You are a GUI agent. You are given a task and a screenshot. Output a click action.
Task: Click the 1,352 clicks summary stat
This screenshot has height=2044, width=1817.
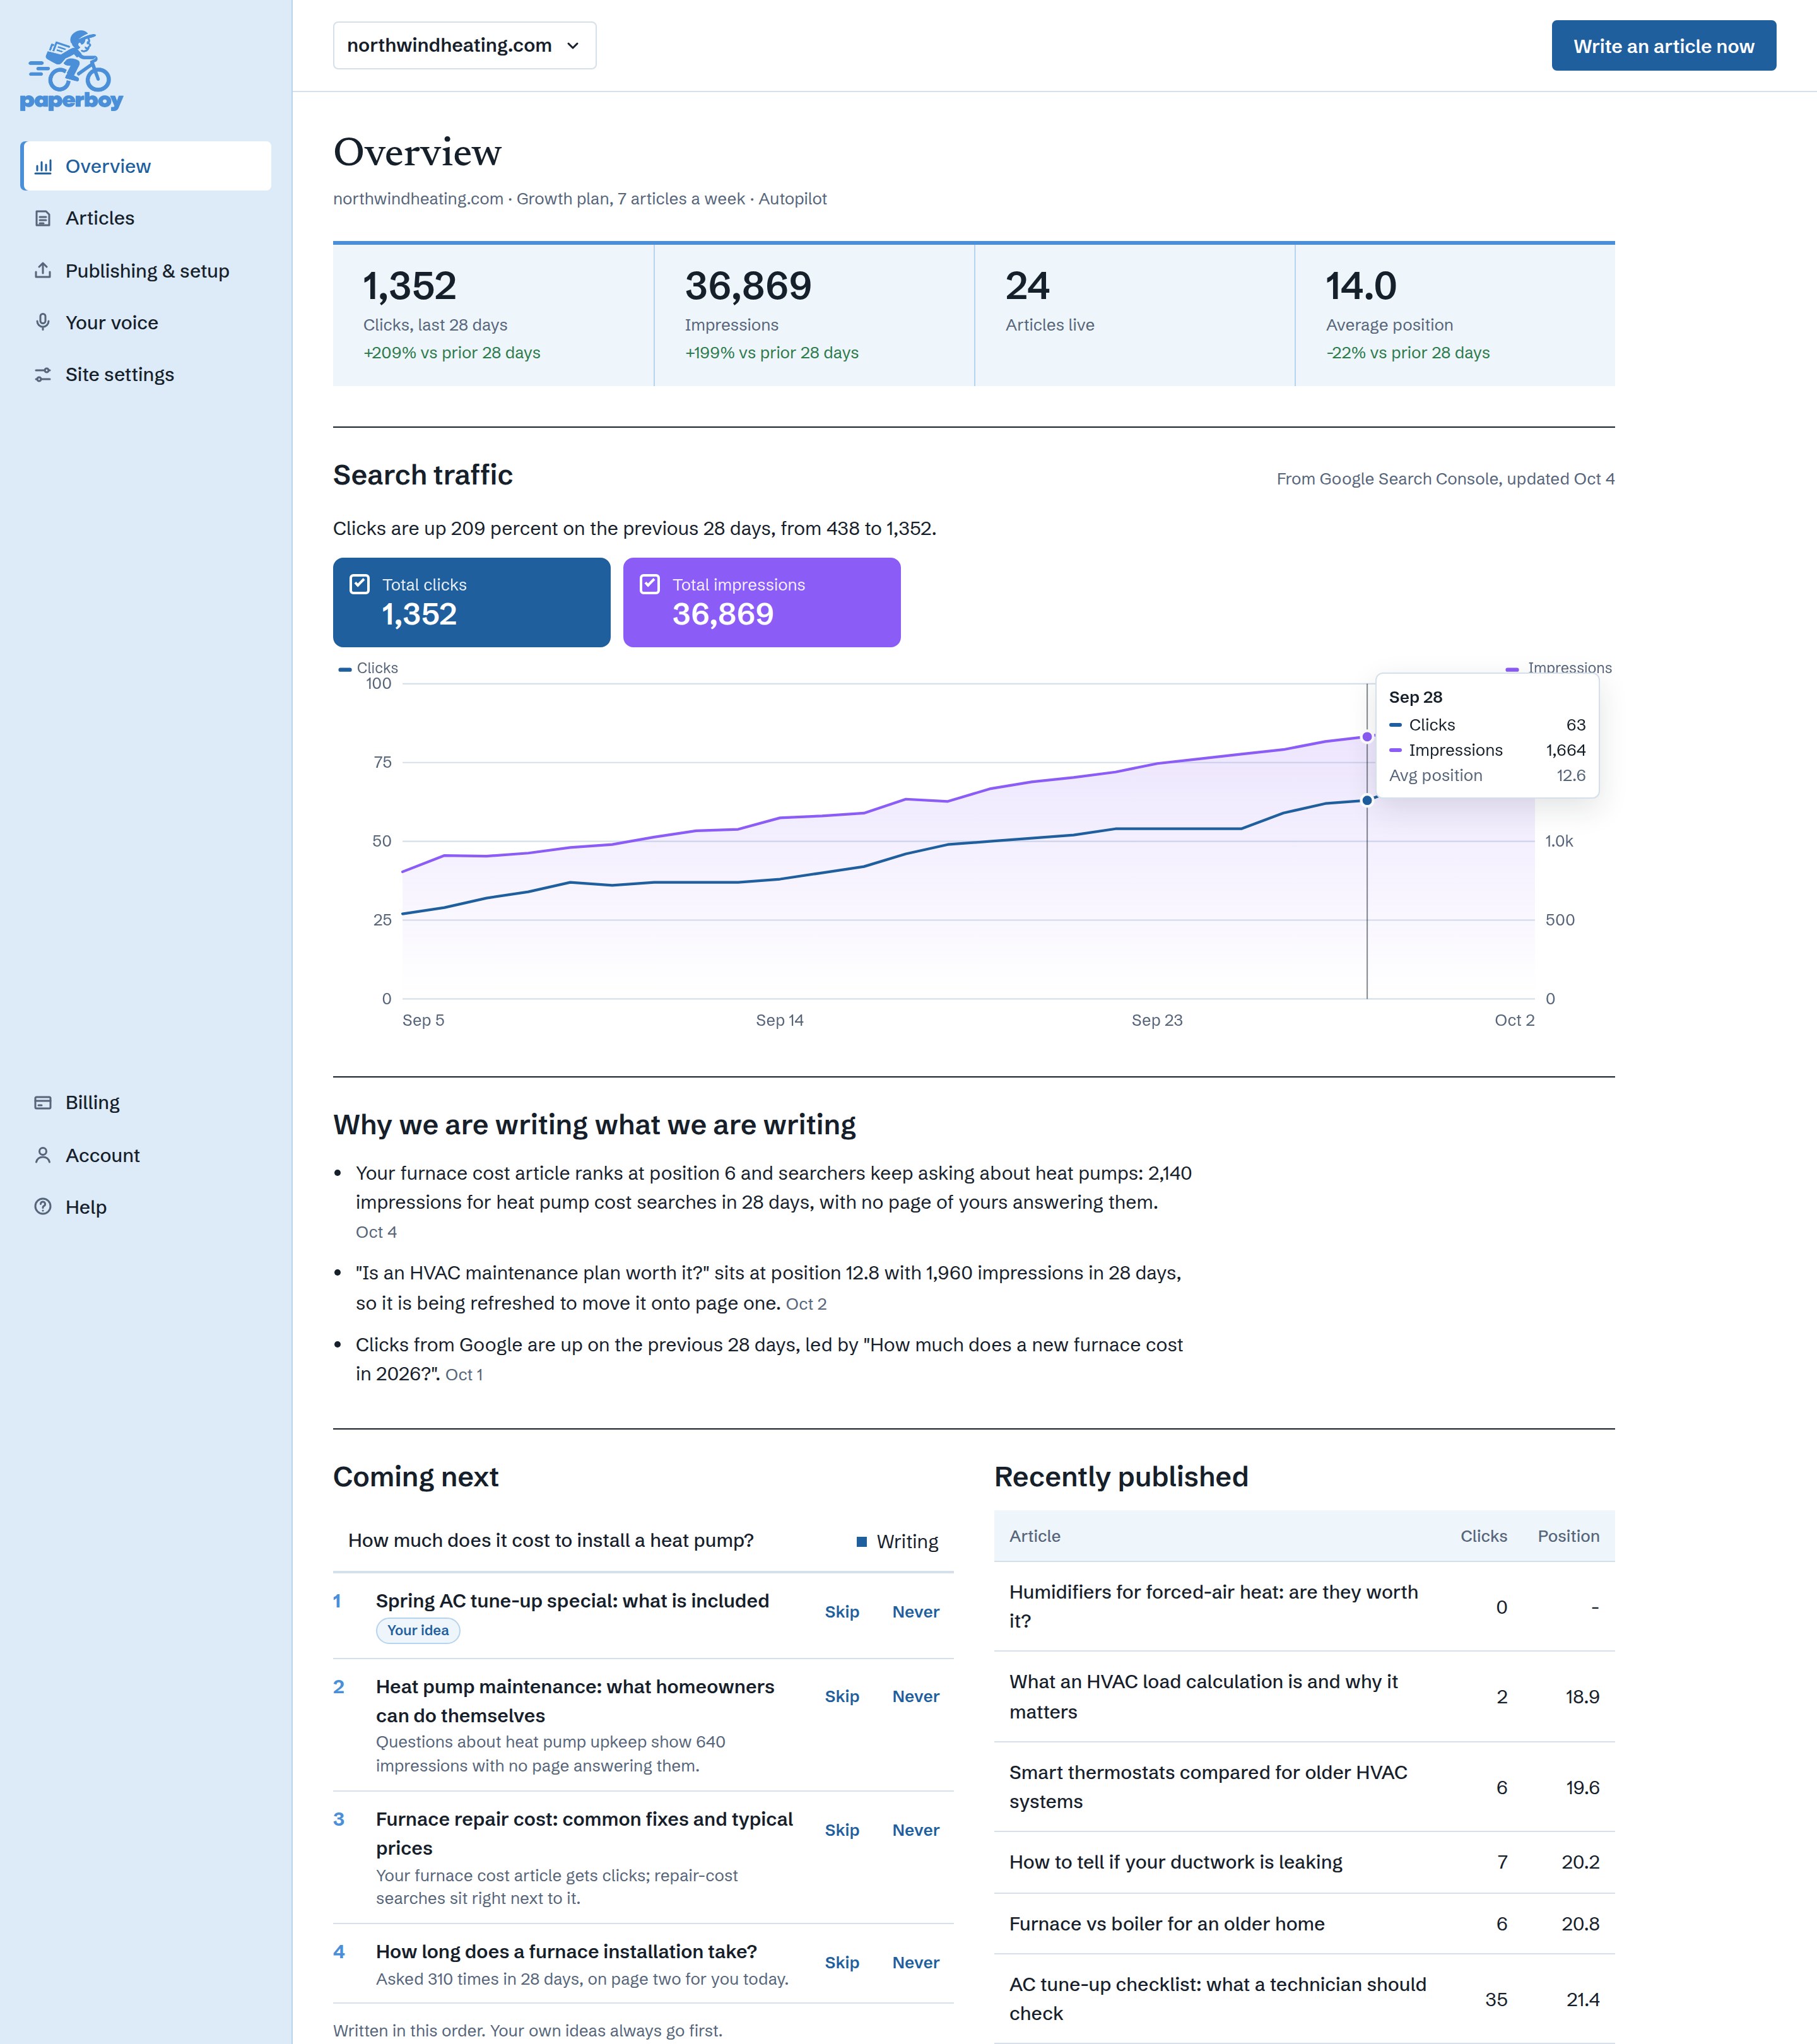pos(493,315)
